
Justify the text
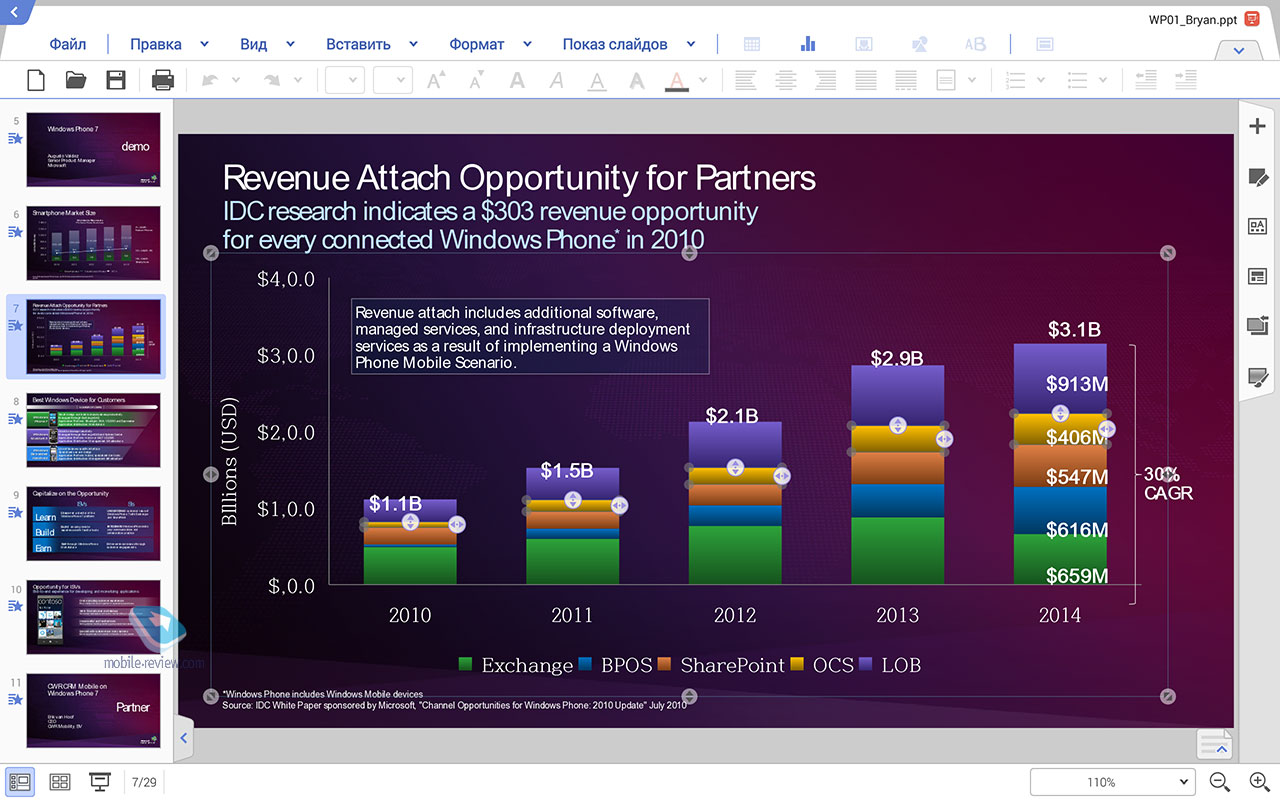pos(866,80)
